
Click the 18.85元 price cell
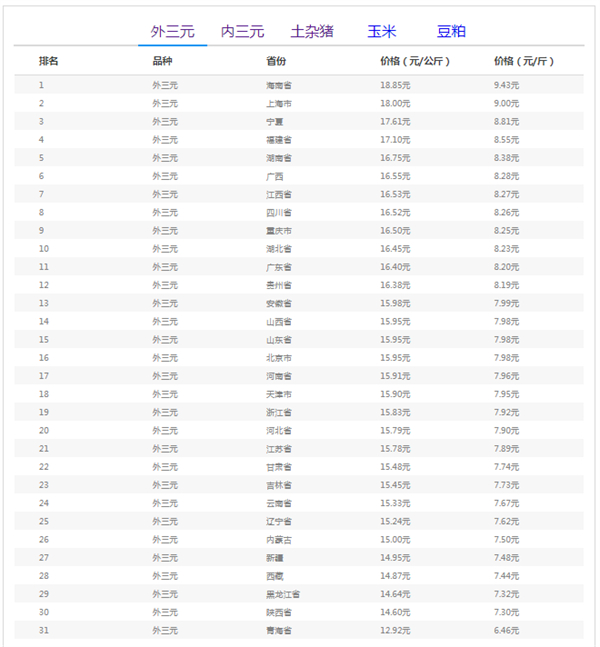point(395,85)
